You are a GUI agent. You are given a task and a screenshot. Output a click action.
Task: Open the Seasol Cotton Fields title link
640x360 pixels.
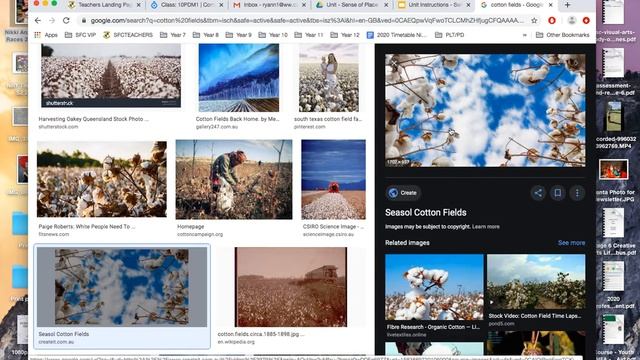coord(426,213)
